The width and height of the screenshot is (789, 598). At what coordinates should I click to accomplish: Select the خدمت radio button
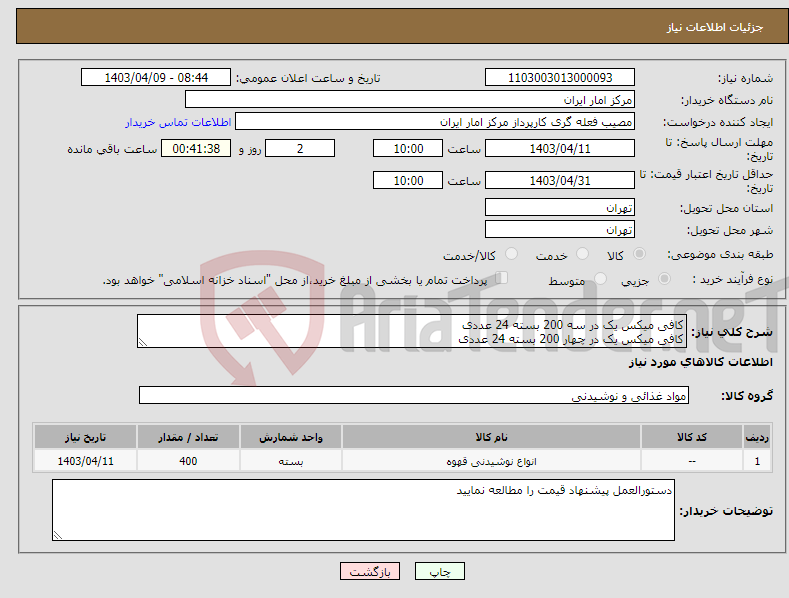582,254
